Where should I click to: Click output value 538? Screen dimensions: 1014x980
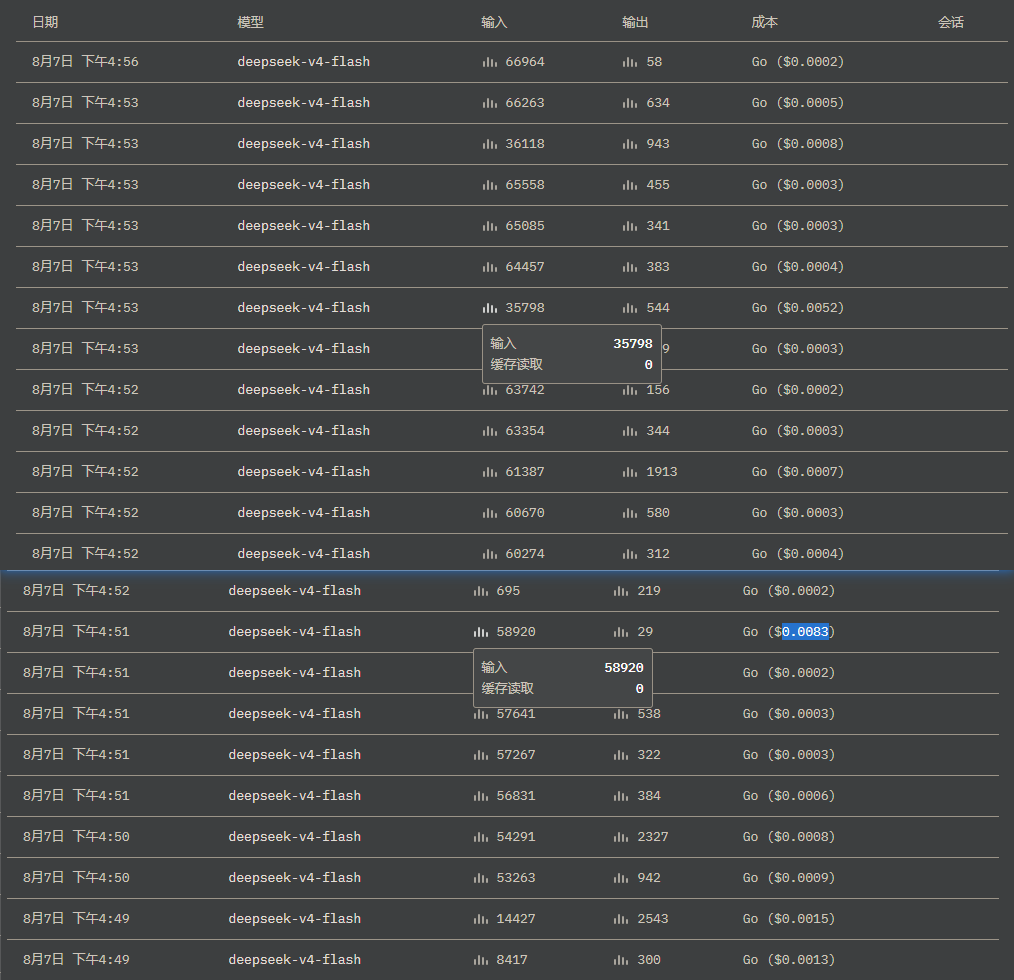point(649,714)
